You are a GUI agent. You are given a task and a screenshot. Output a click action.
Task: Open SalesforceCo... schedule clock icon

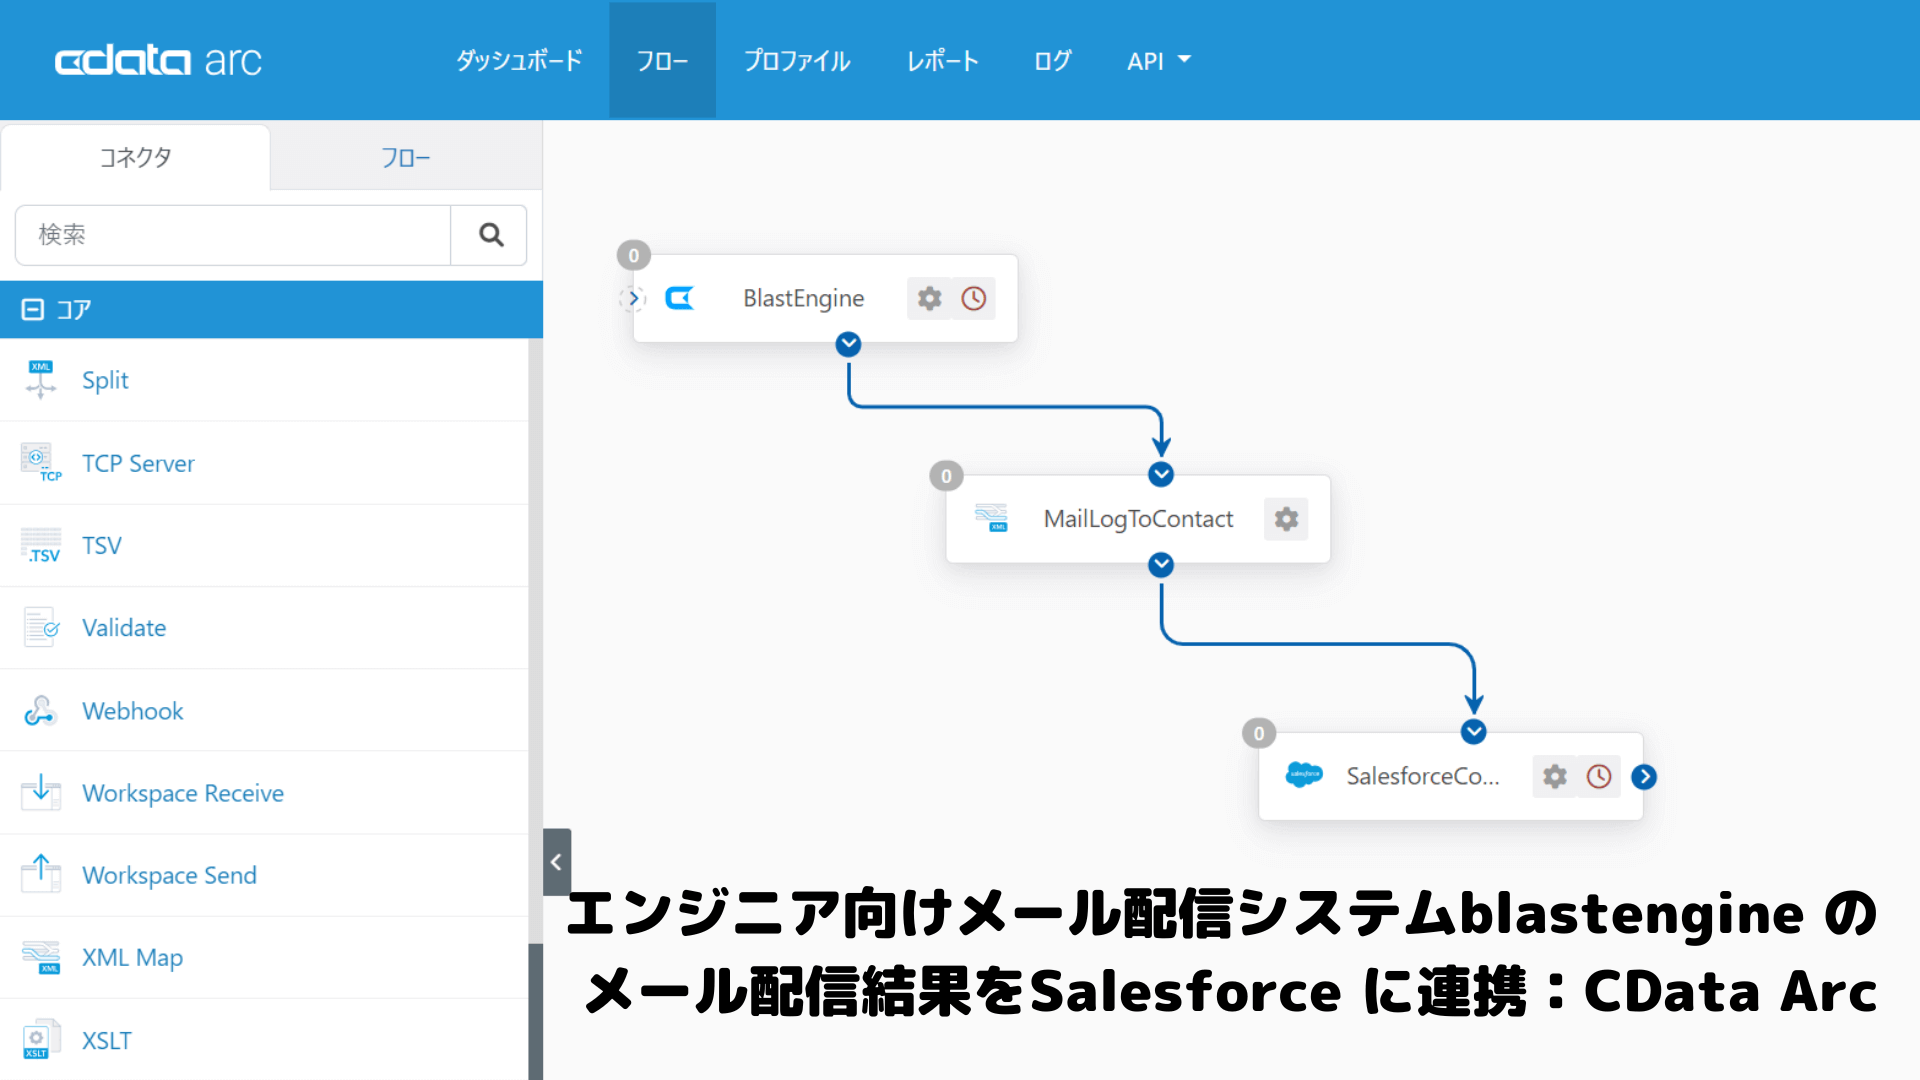click(x=1599, y=776)
